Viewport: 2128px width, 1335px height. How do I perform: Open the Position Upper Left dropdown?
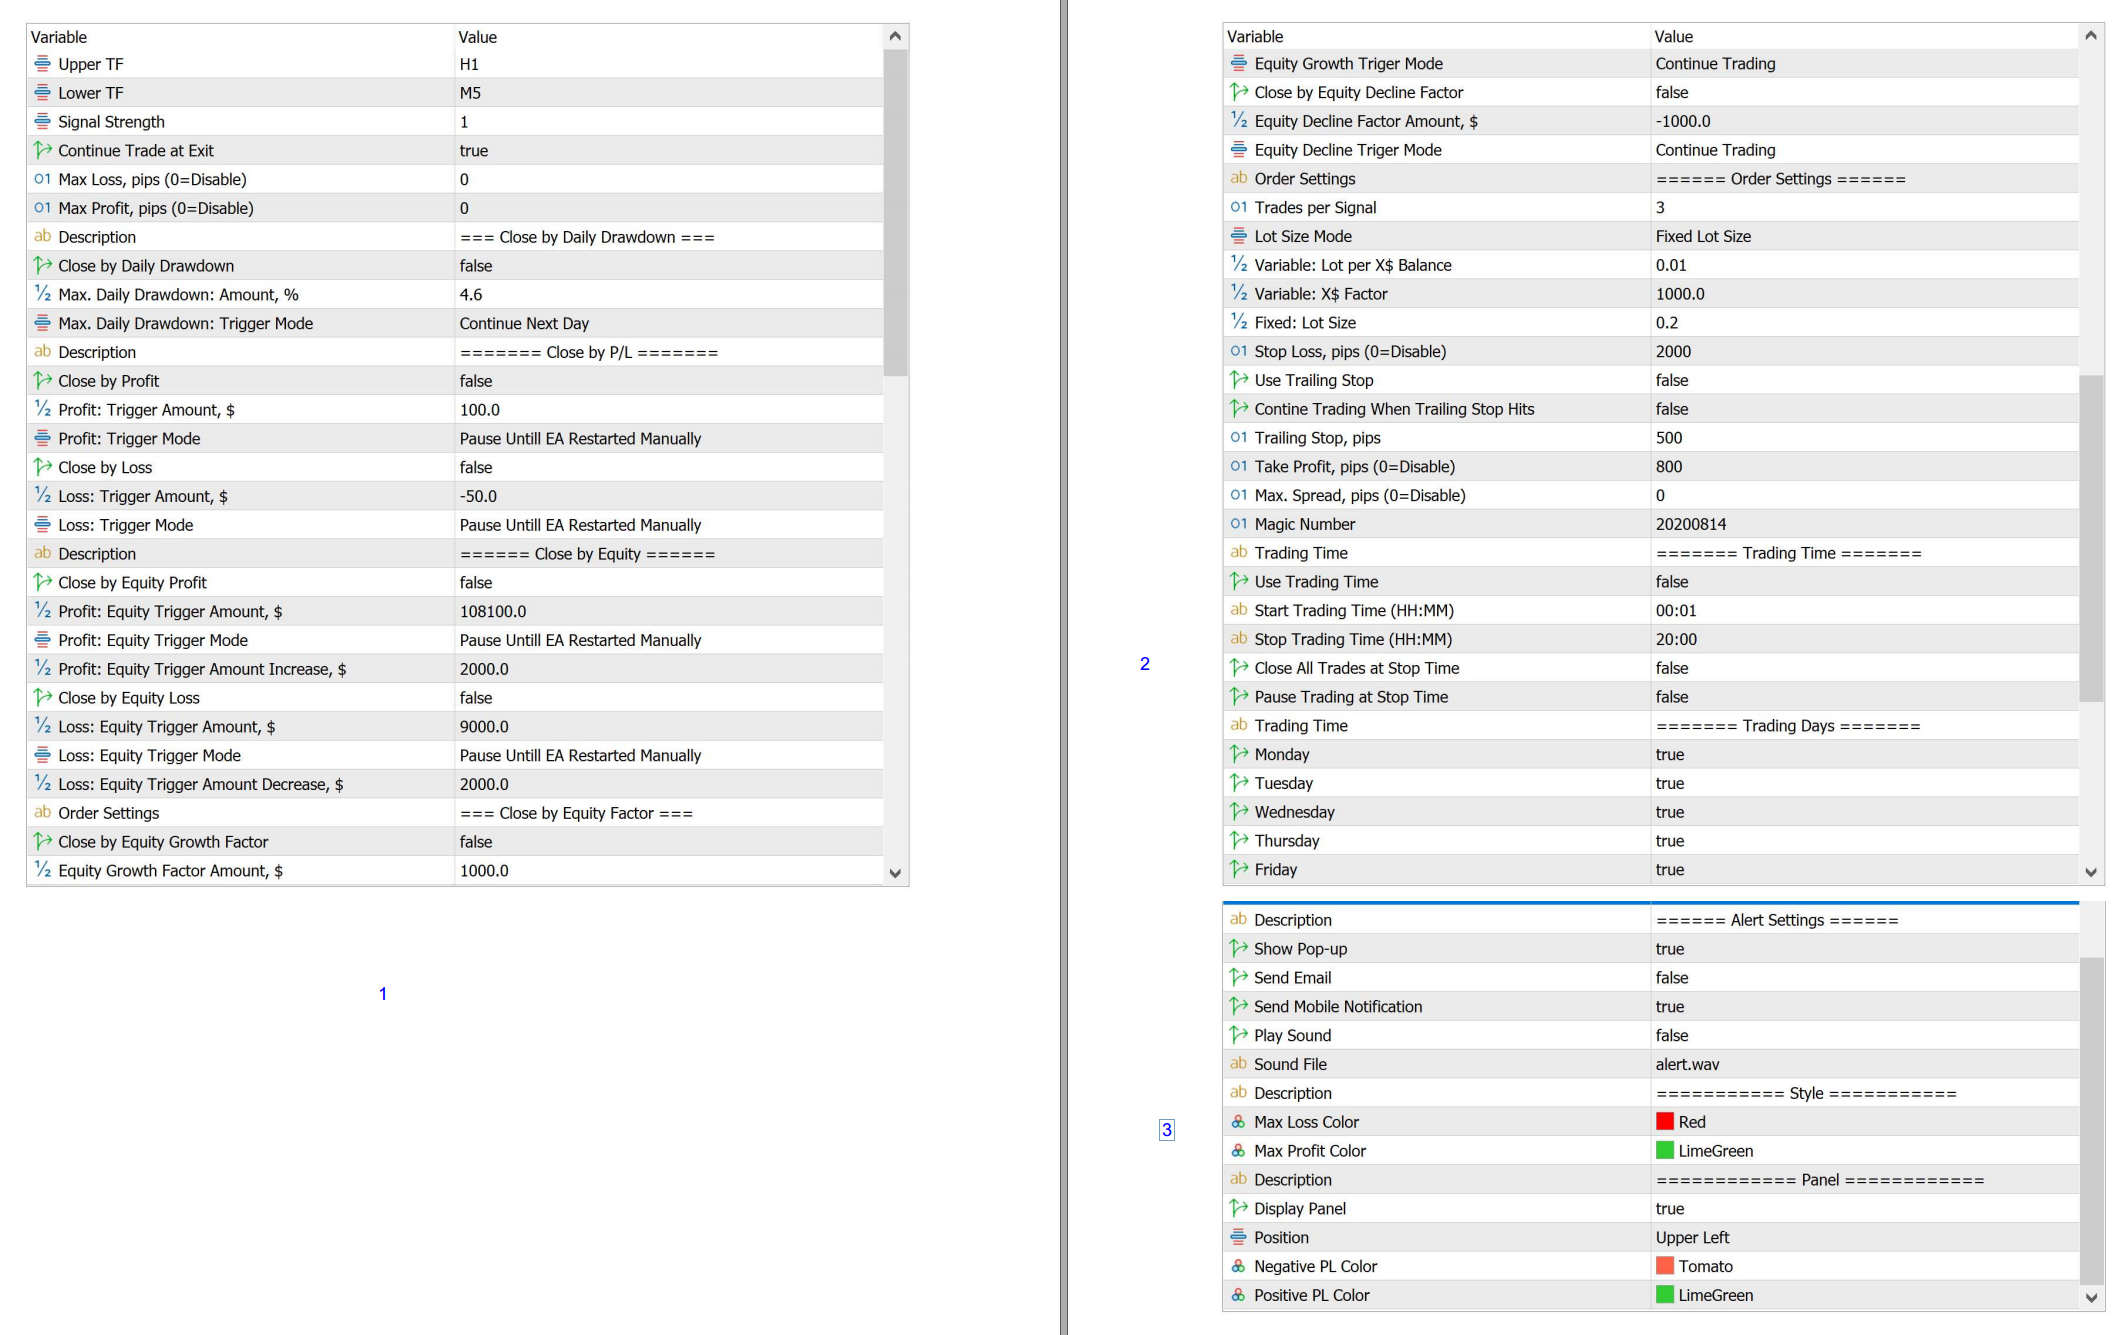[x=1692, y=1237]
